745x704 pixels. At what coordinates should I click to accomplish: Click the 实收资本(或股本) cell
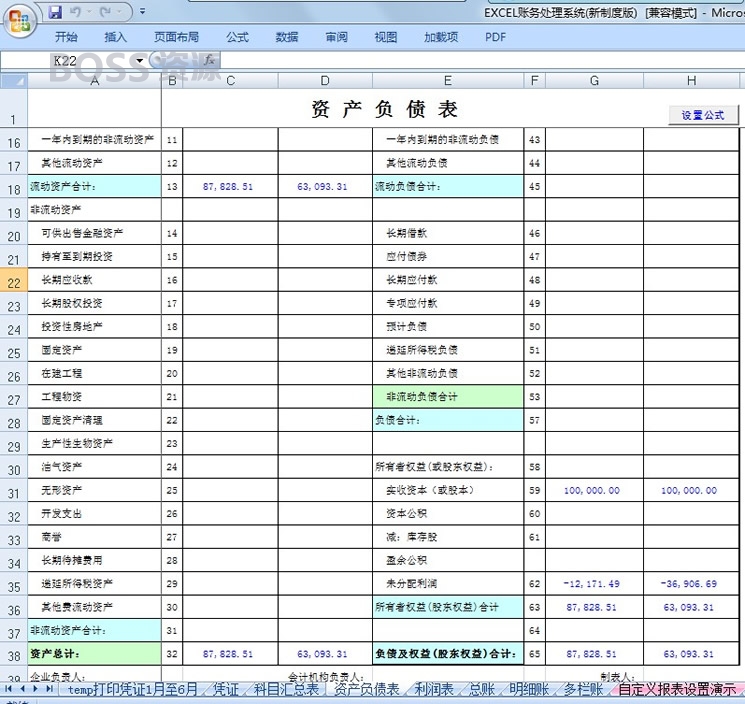[x=448, y=490]
